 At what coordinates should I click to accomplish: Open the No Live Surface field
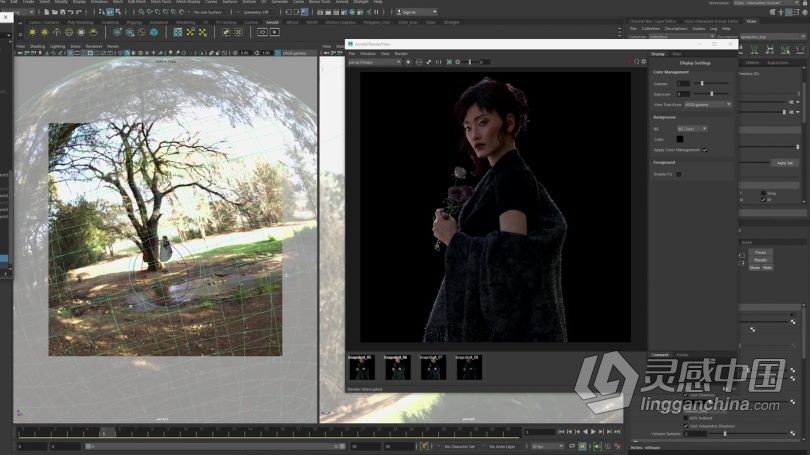click(208, 12)
